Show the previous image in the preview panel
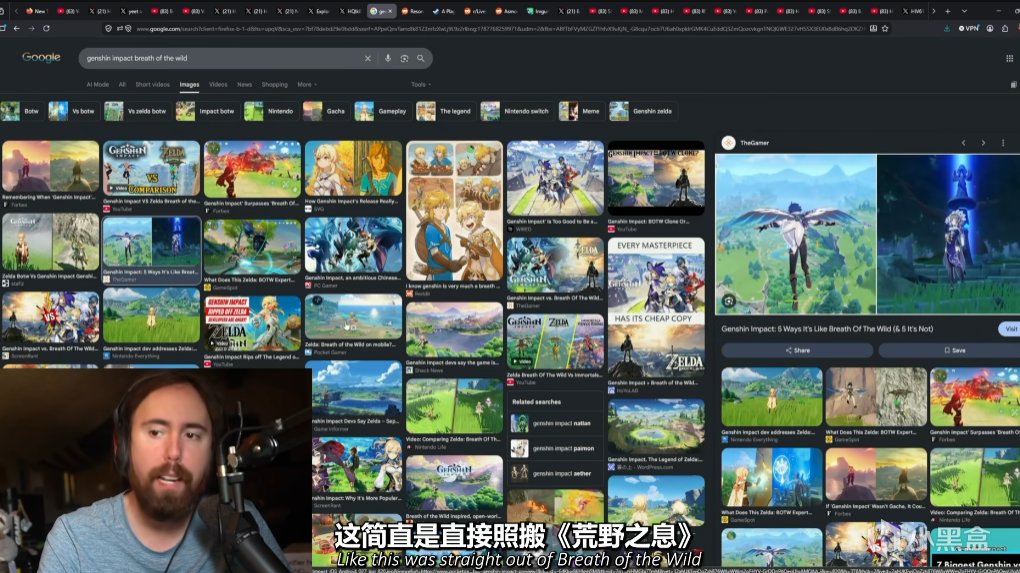1020x573 pixels. (x=963, y=143)
